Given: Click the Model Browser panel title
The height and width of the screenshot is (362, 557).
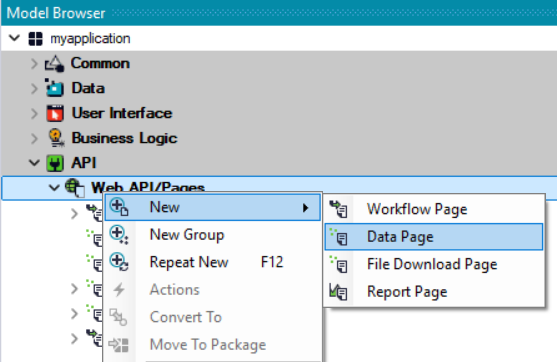Looking at the screenshot, I should (x=56, y=13).
